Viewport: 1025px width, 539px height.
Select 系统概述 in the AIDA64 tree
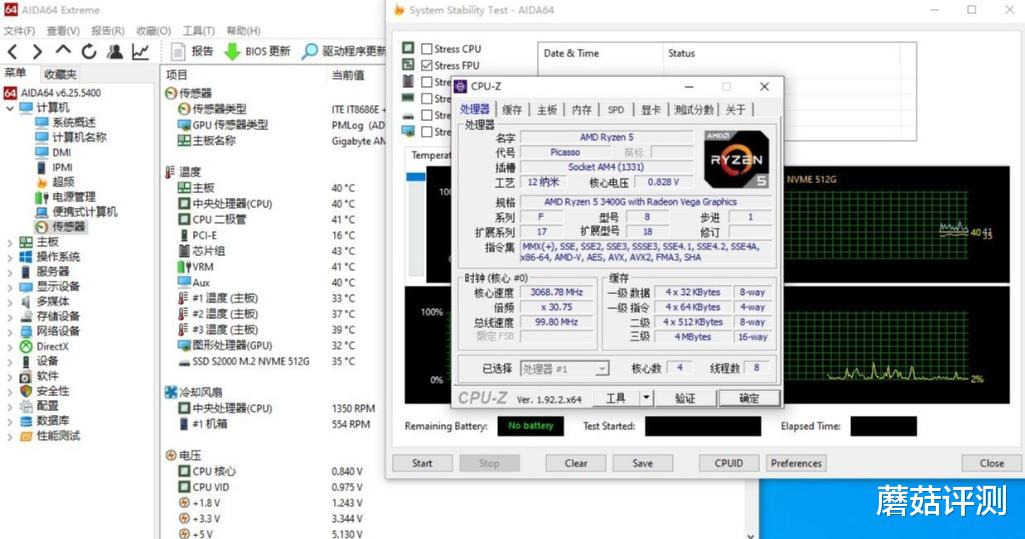pyautogui.click(x=74, y=122)
